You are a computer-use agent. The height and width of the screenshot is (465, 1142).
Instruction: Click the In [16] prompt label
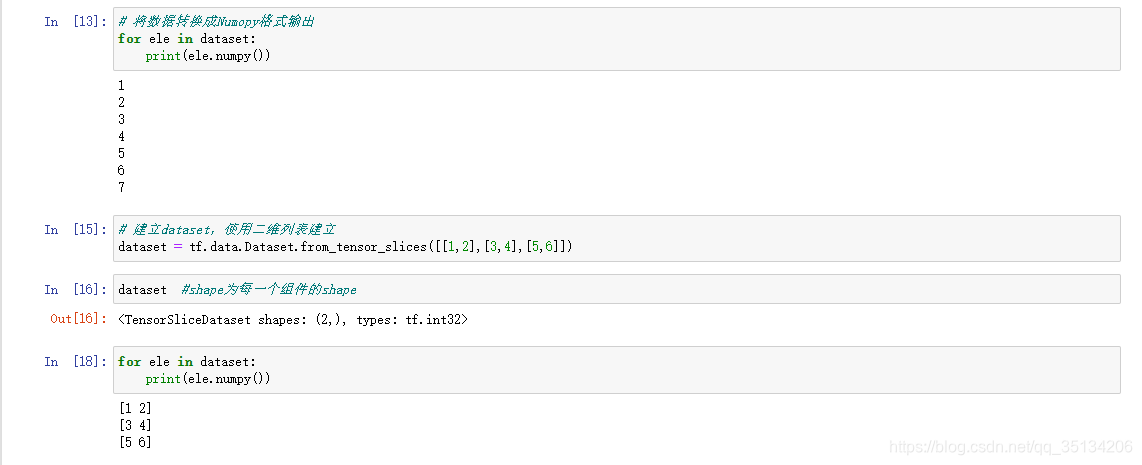point(76,289)
